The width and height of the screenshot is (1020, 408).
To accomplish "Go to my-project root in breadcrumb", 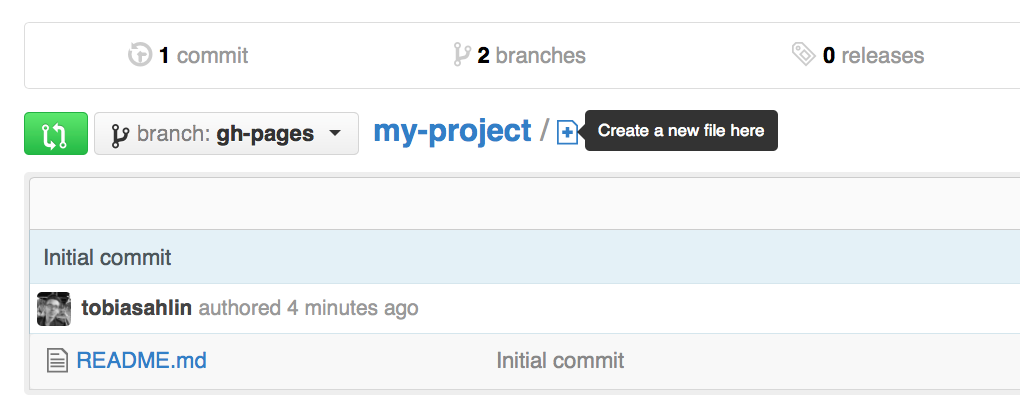I will tap(452, 131).
